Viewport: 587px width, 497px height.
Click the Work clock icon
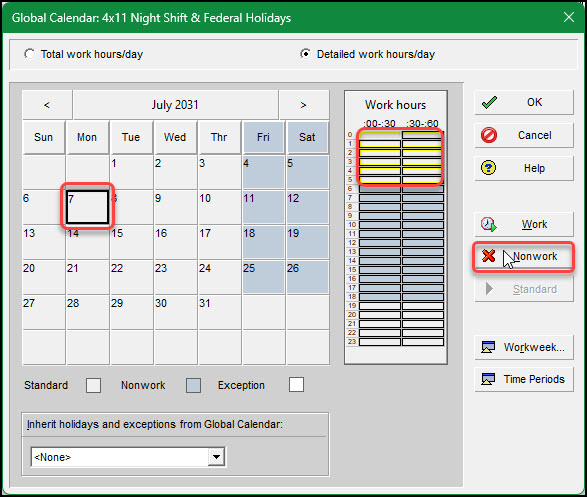489,224
